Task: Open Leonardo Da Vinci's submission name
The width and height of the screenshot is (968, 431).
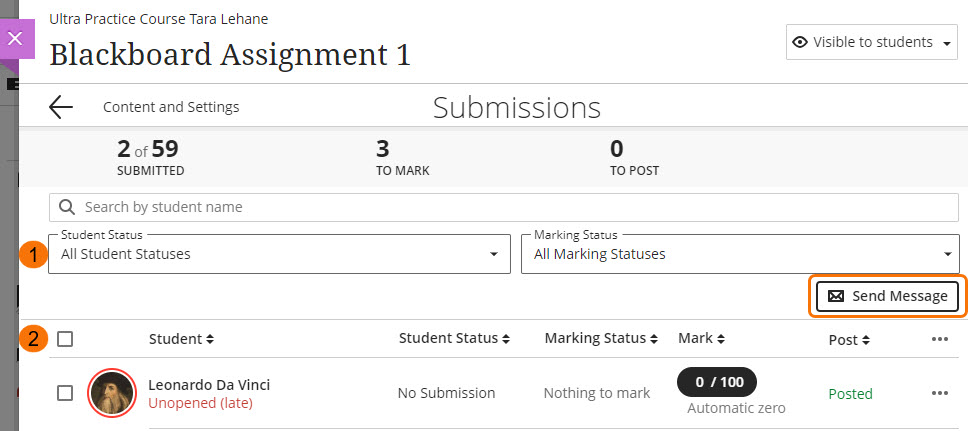Action: 209,385
